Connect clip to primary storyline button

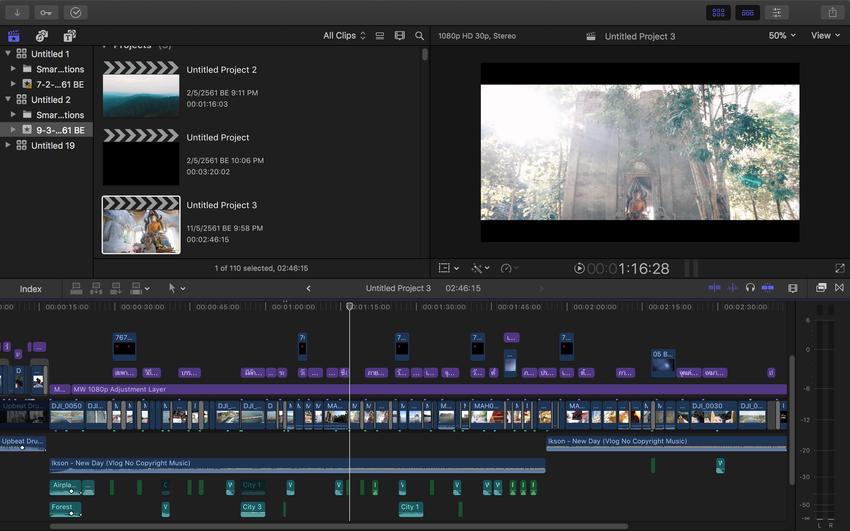76,288
